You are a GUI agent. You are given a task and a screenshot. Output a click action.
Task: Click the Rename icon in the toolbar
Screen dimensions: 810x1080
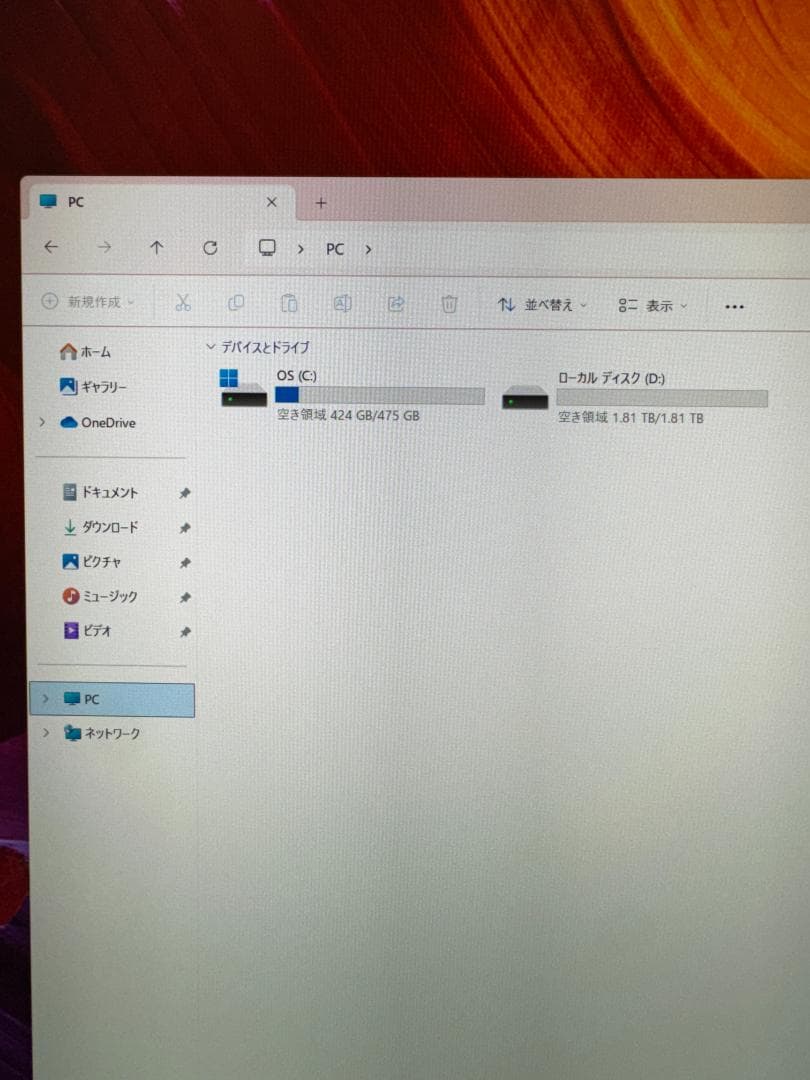[x=342, y=304]
